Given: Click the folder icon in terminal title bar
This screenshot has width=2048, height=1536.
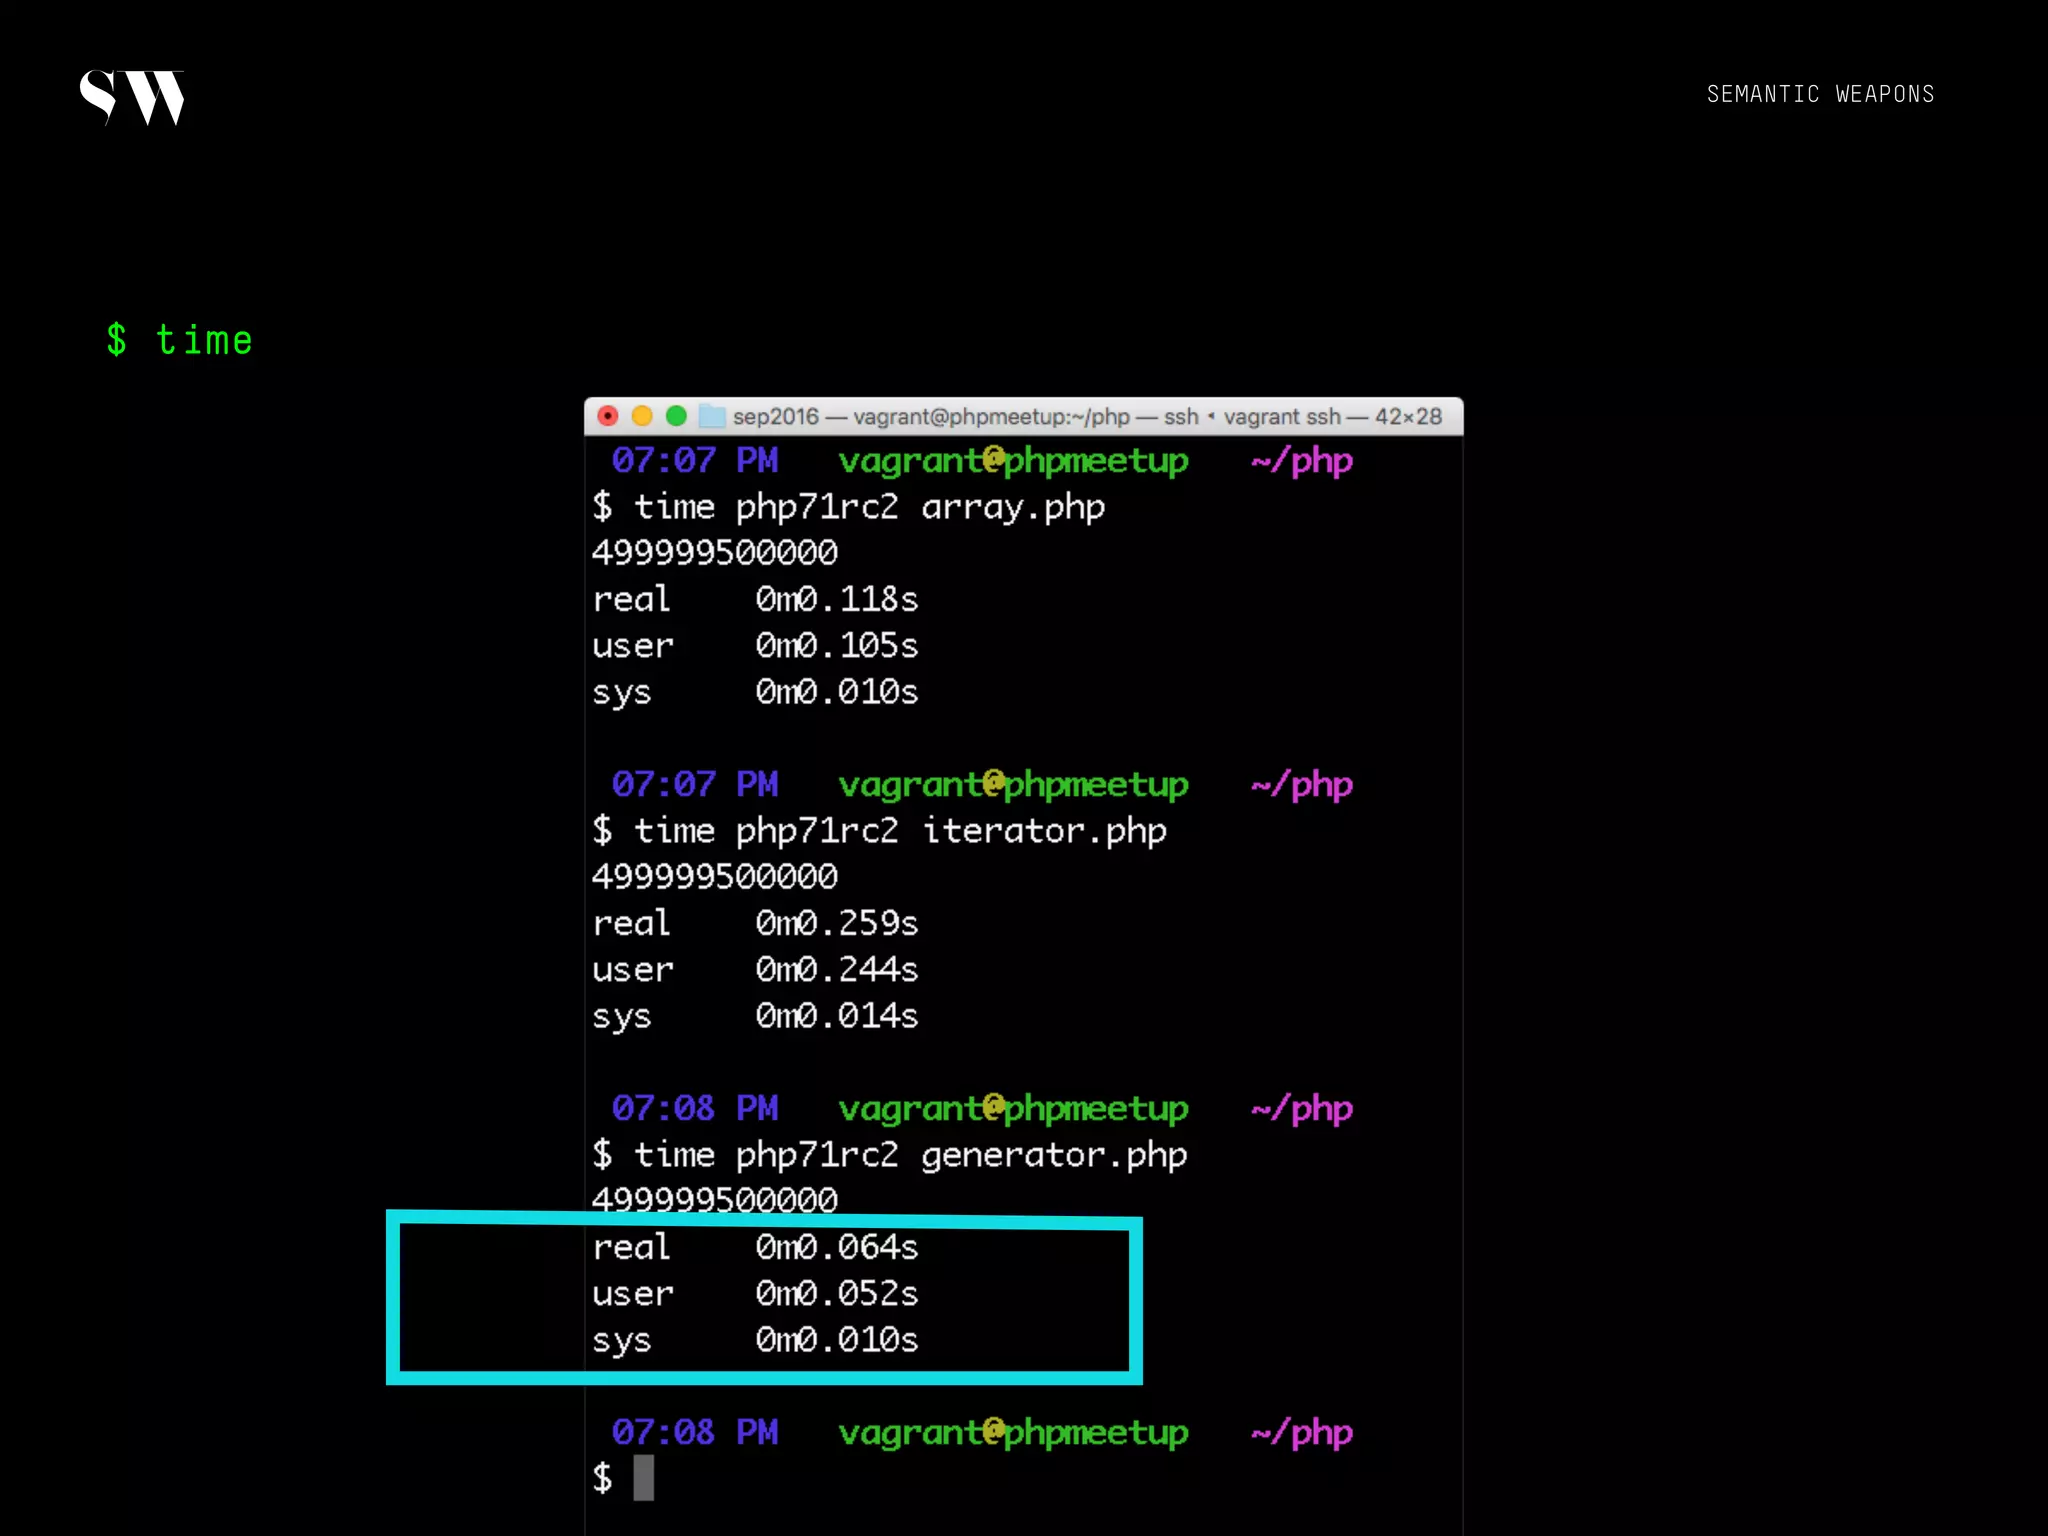Looking at the screenshot, I should 711,416.
